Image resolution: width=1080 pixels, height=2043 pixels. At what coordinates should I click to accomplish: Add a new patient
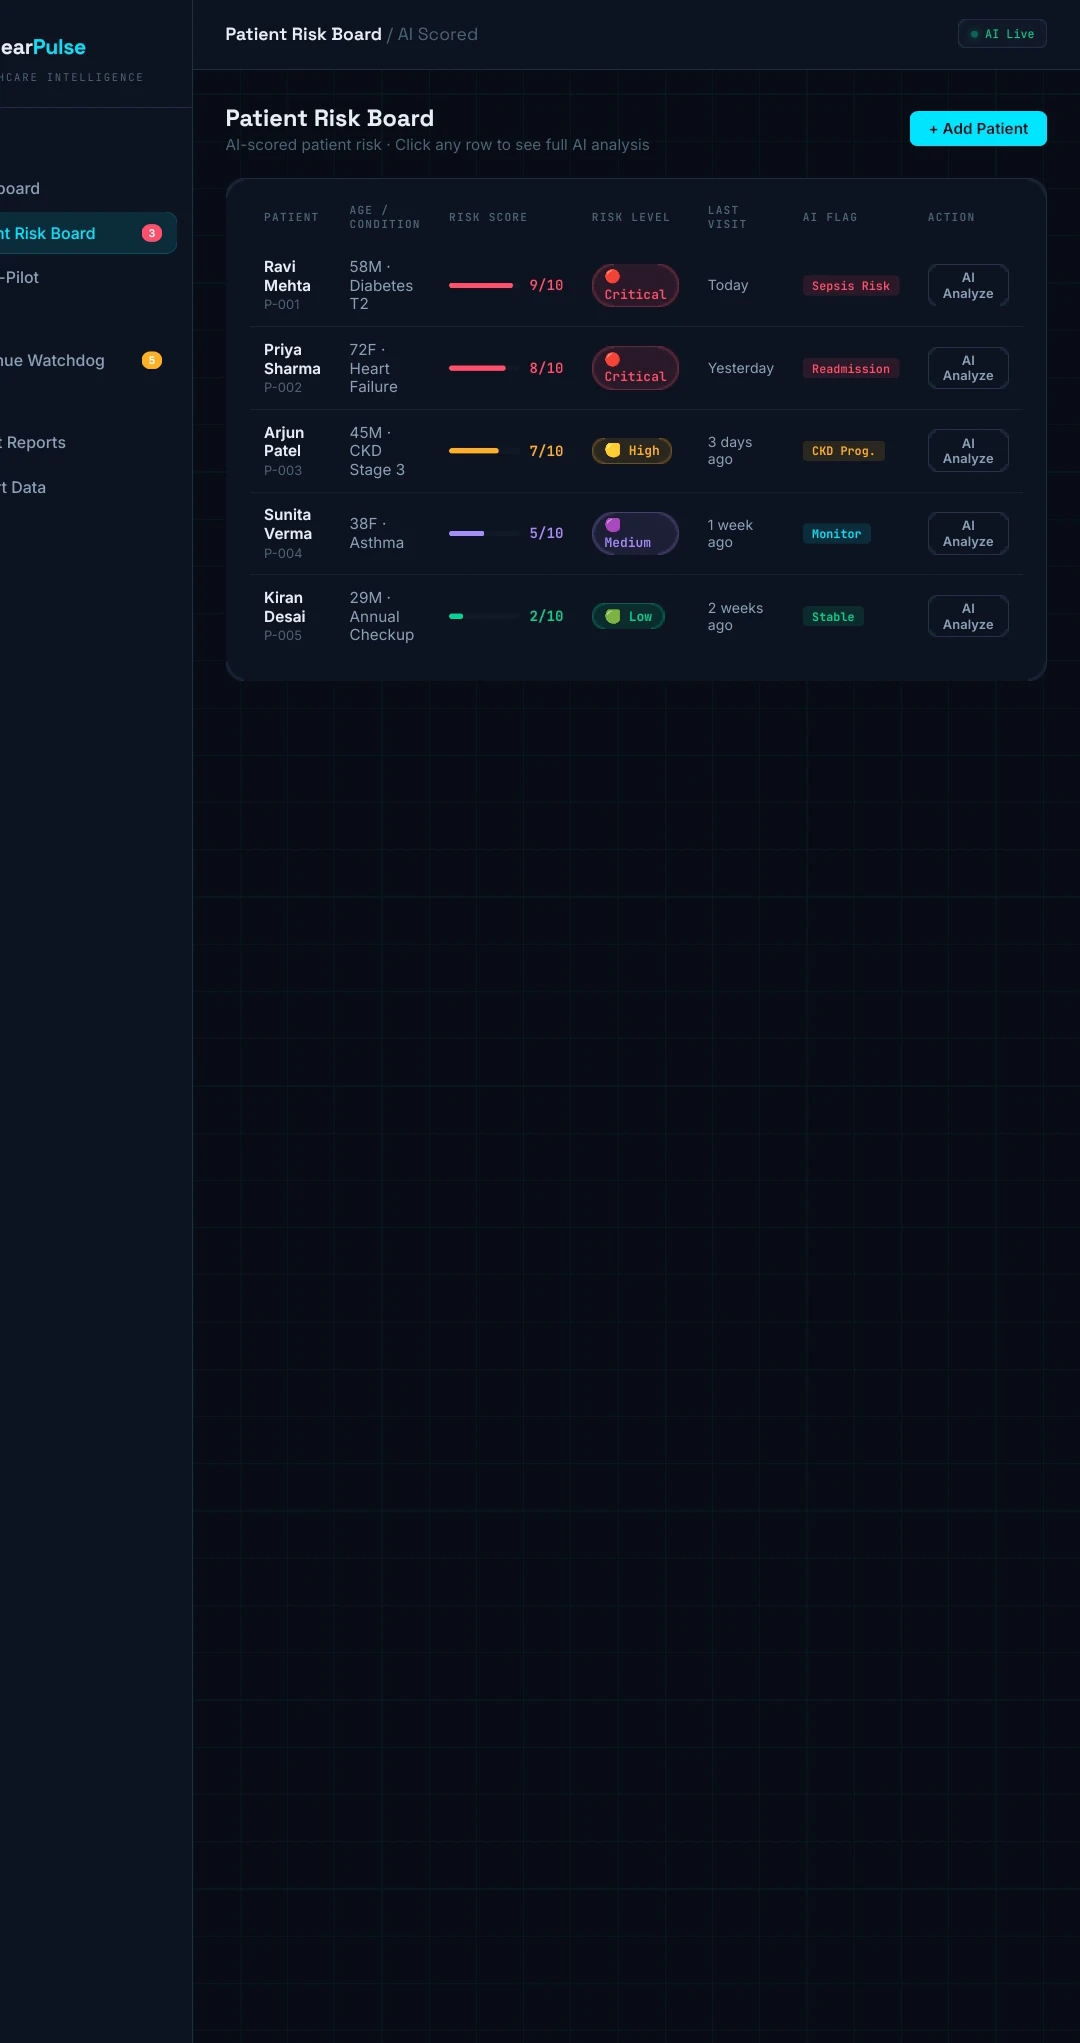pos(978,128)
